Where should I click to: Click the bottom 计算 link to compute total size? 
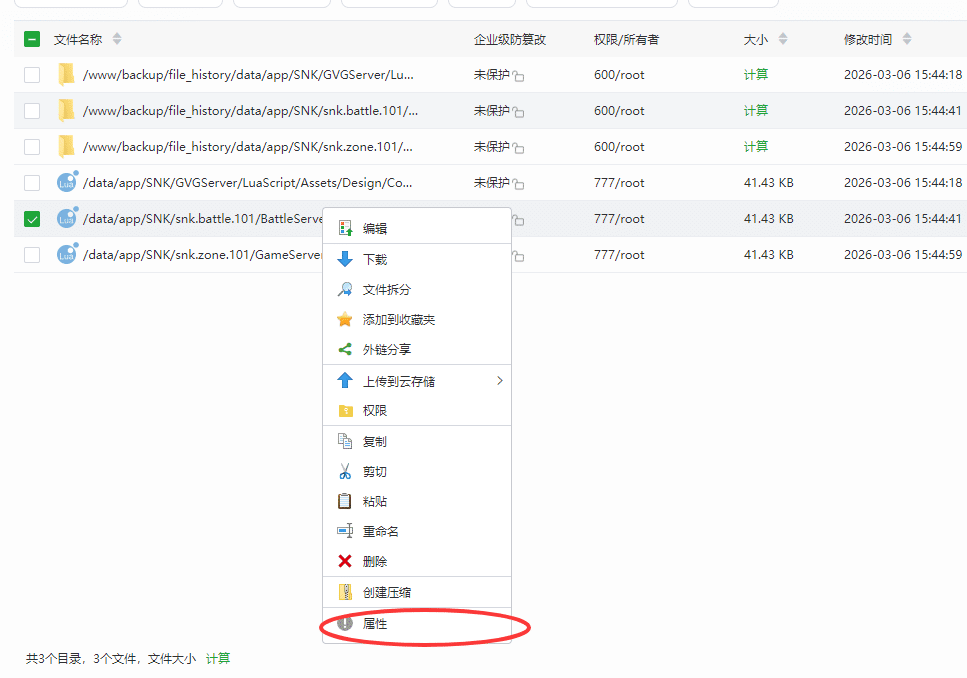[x=216, y=658]
